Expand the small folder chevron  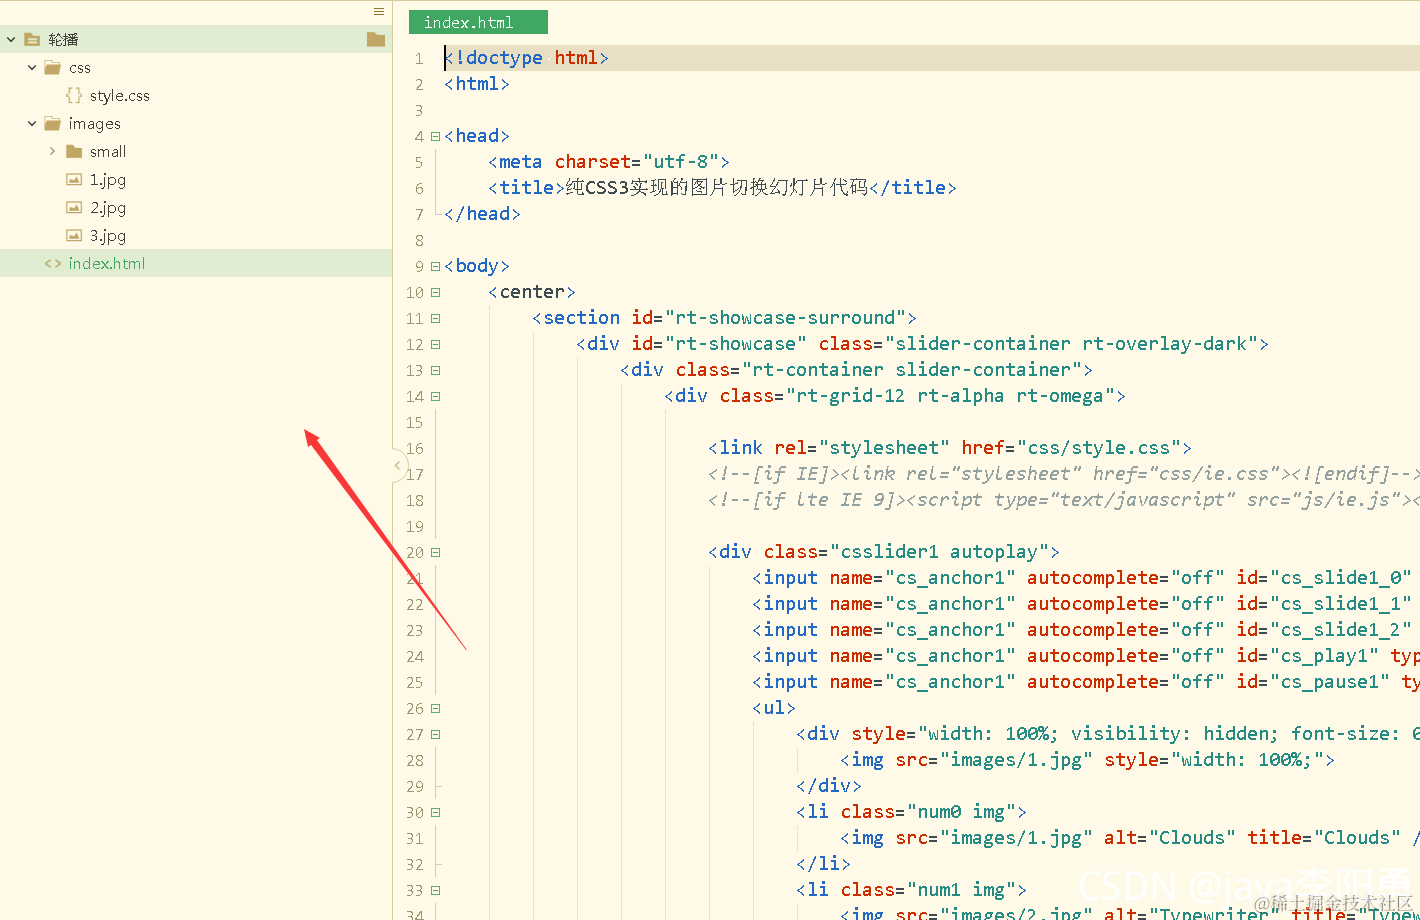tap(53, 152)
